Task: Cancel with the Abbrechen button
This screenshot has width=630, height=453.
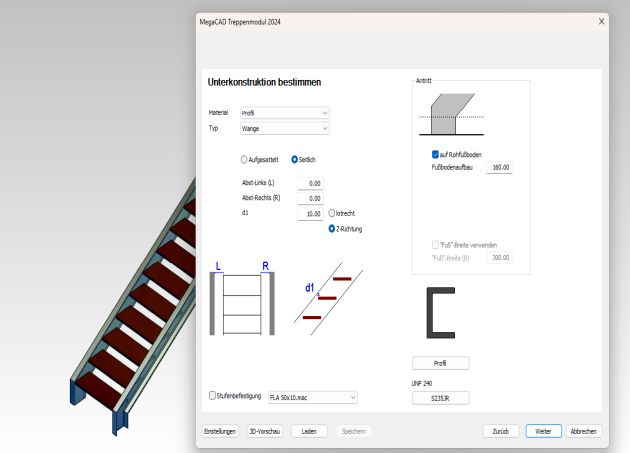Action: pos(583,431)
